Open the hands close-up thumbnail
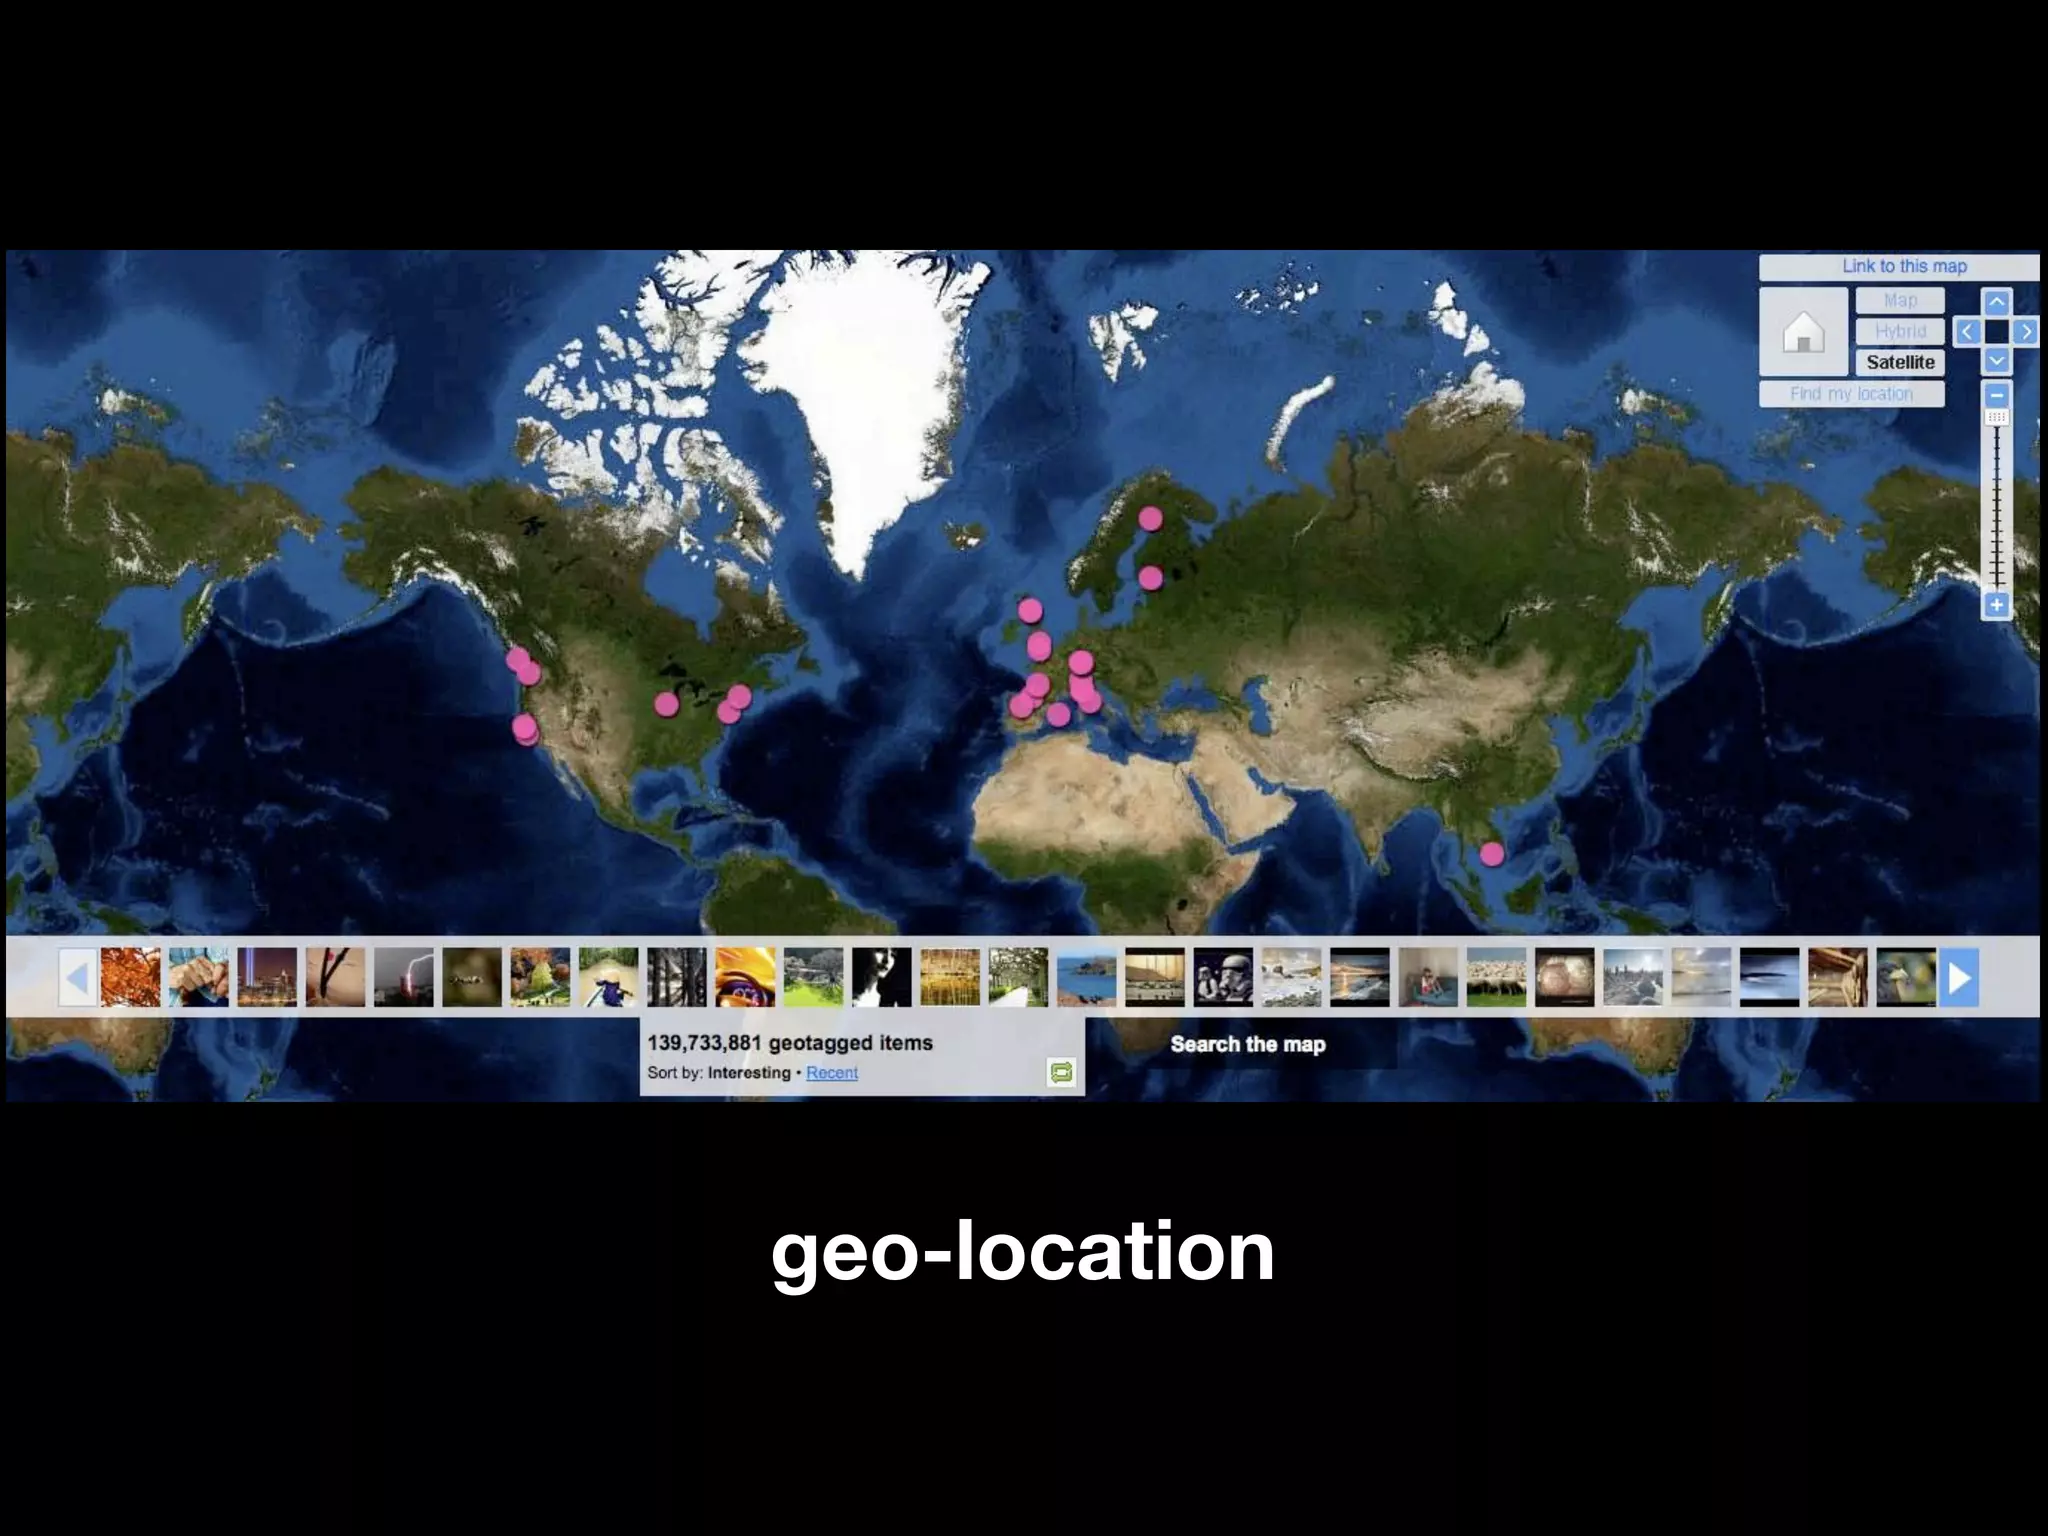This screenshot has height=1536, width=2048. tap(199, 977)
